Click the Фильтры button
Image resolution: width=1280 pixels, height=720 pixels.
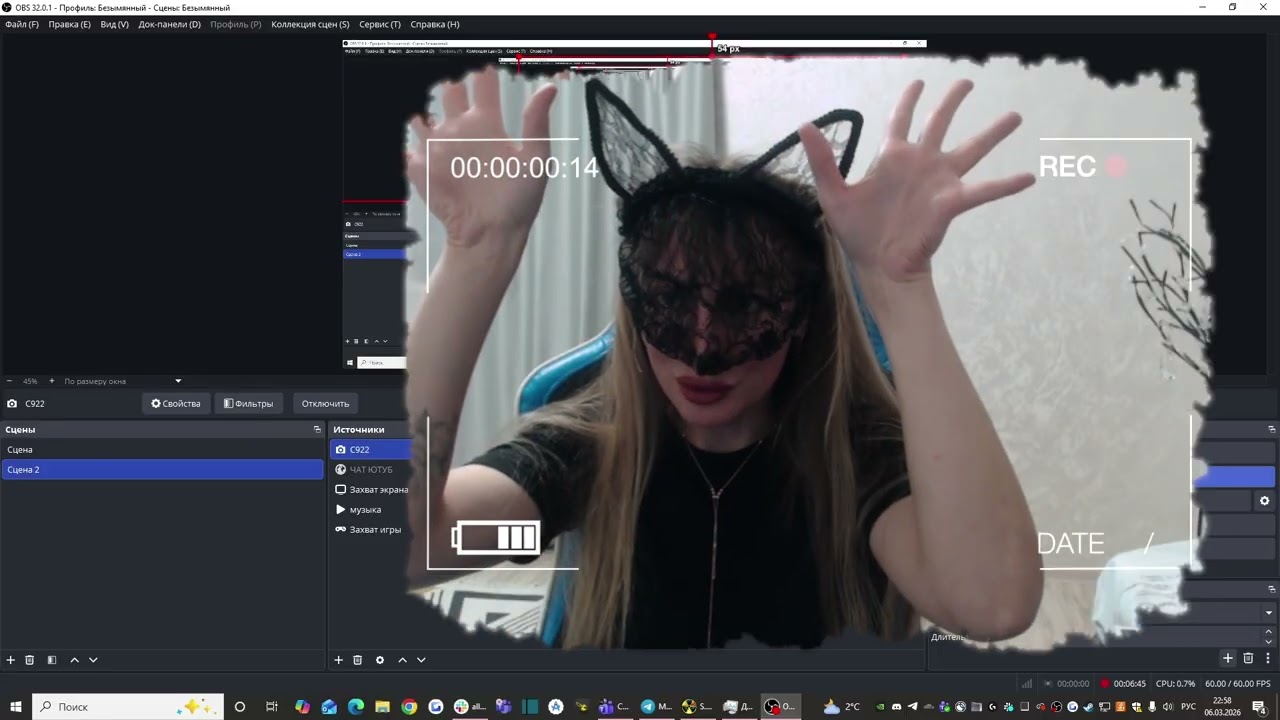(248, 404)
